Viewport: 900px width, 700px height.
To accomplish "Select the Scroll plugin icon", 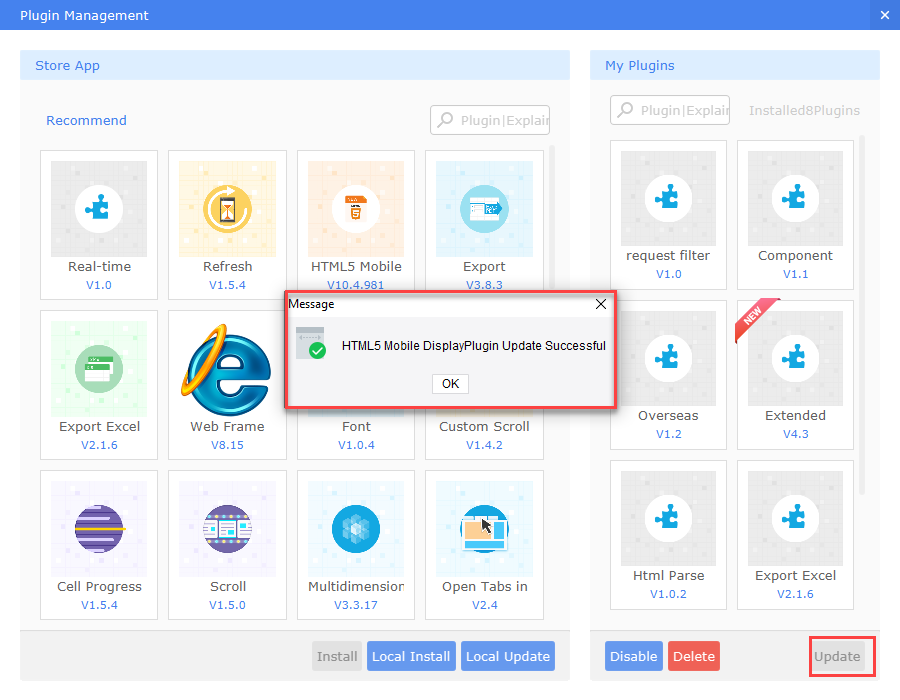I will [227, 529].
